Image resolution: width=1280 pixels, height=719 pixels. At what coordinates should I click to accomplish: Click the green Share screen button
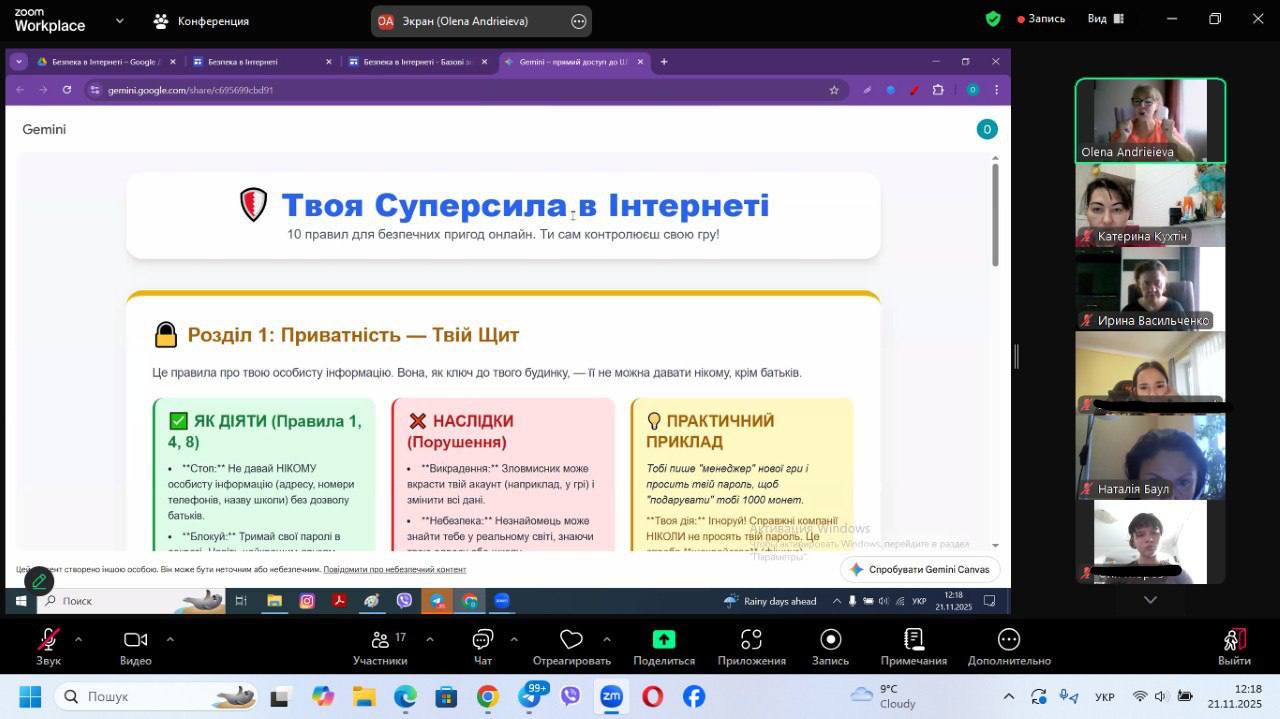coord(664,640)
